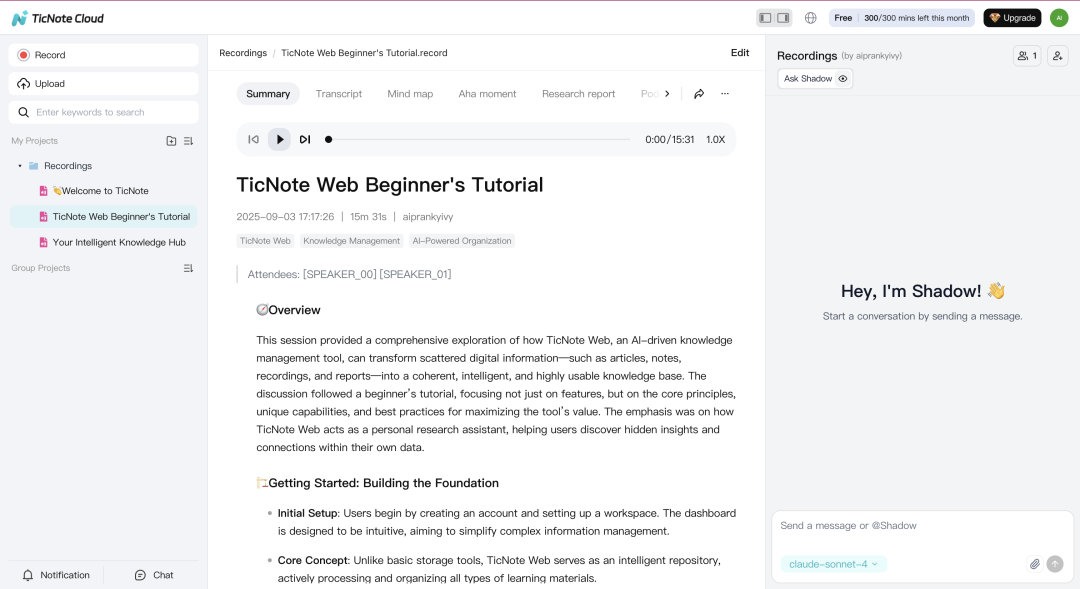The width and height of the screenshot is (1080, 589).
Task: Open the members count icon showing 1
Action: [1027, 56]
